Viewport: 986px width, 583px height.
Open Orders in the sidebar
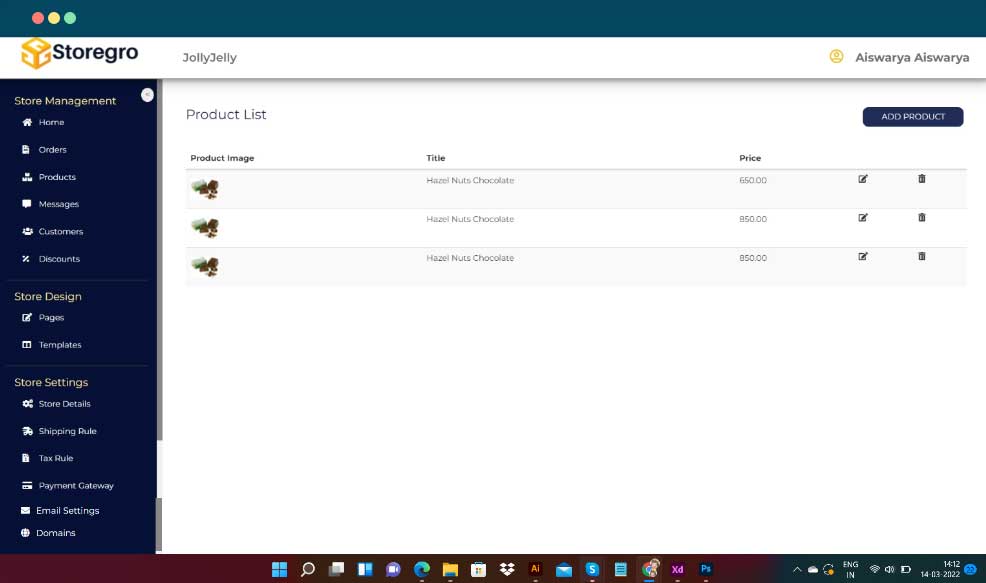(52, 150)
